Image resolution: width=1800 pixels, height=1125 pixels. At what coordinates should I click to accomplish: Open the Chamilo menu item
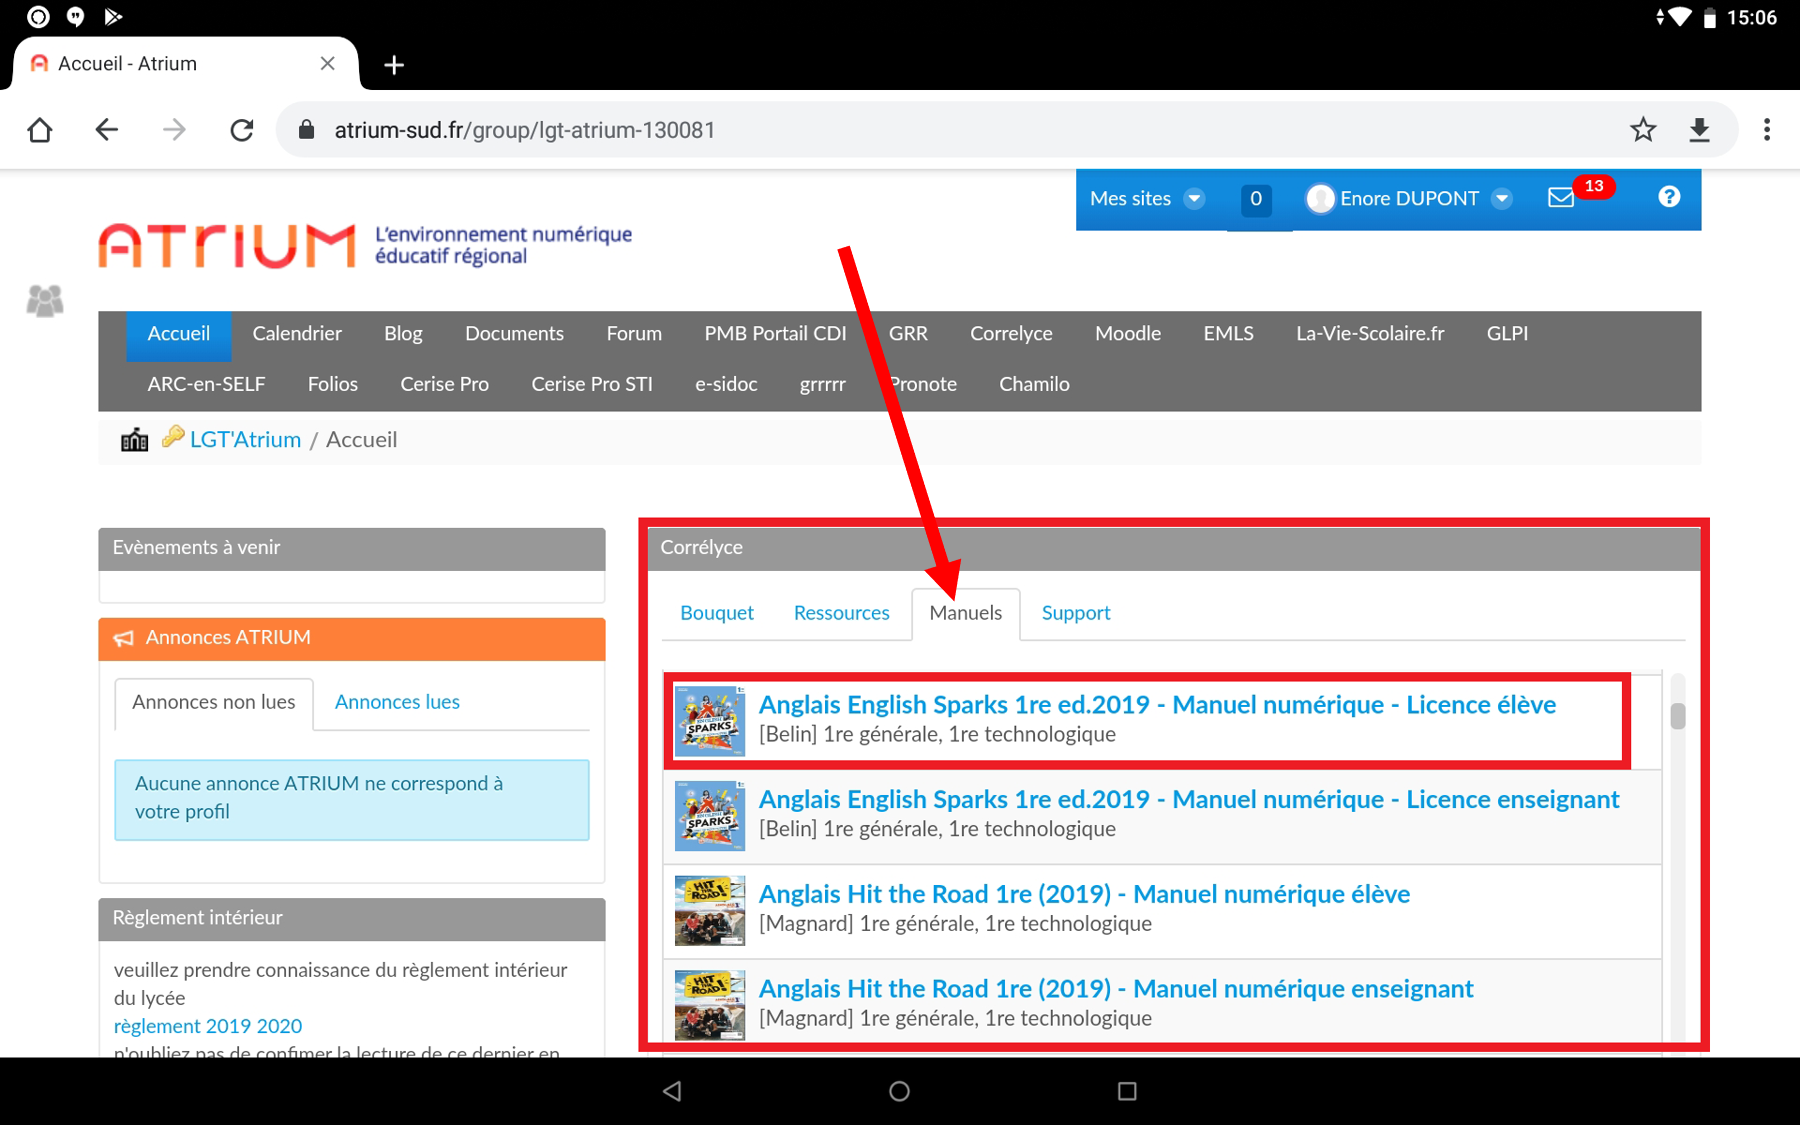click(x=1034, y=385)
